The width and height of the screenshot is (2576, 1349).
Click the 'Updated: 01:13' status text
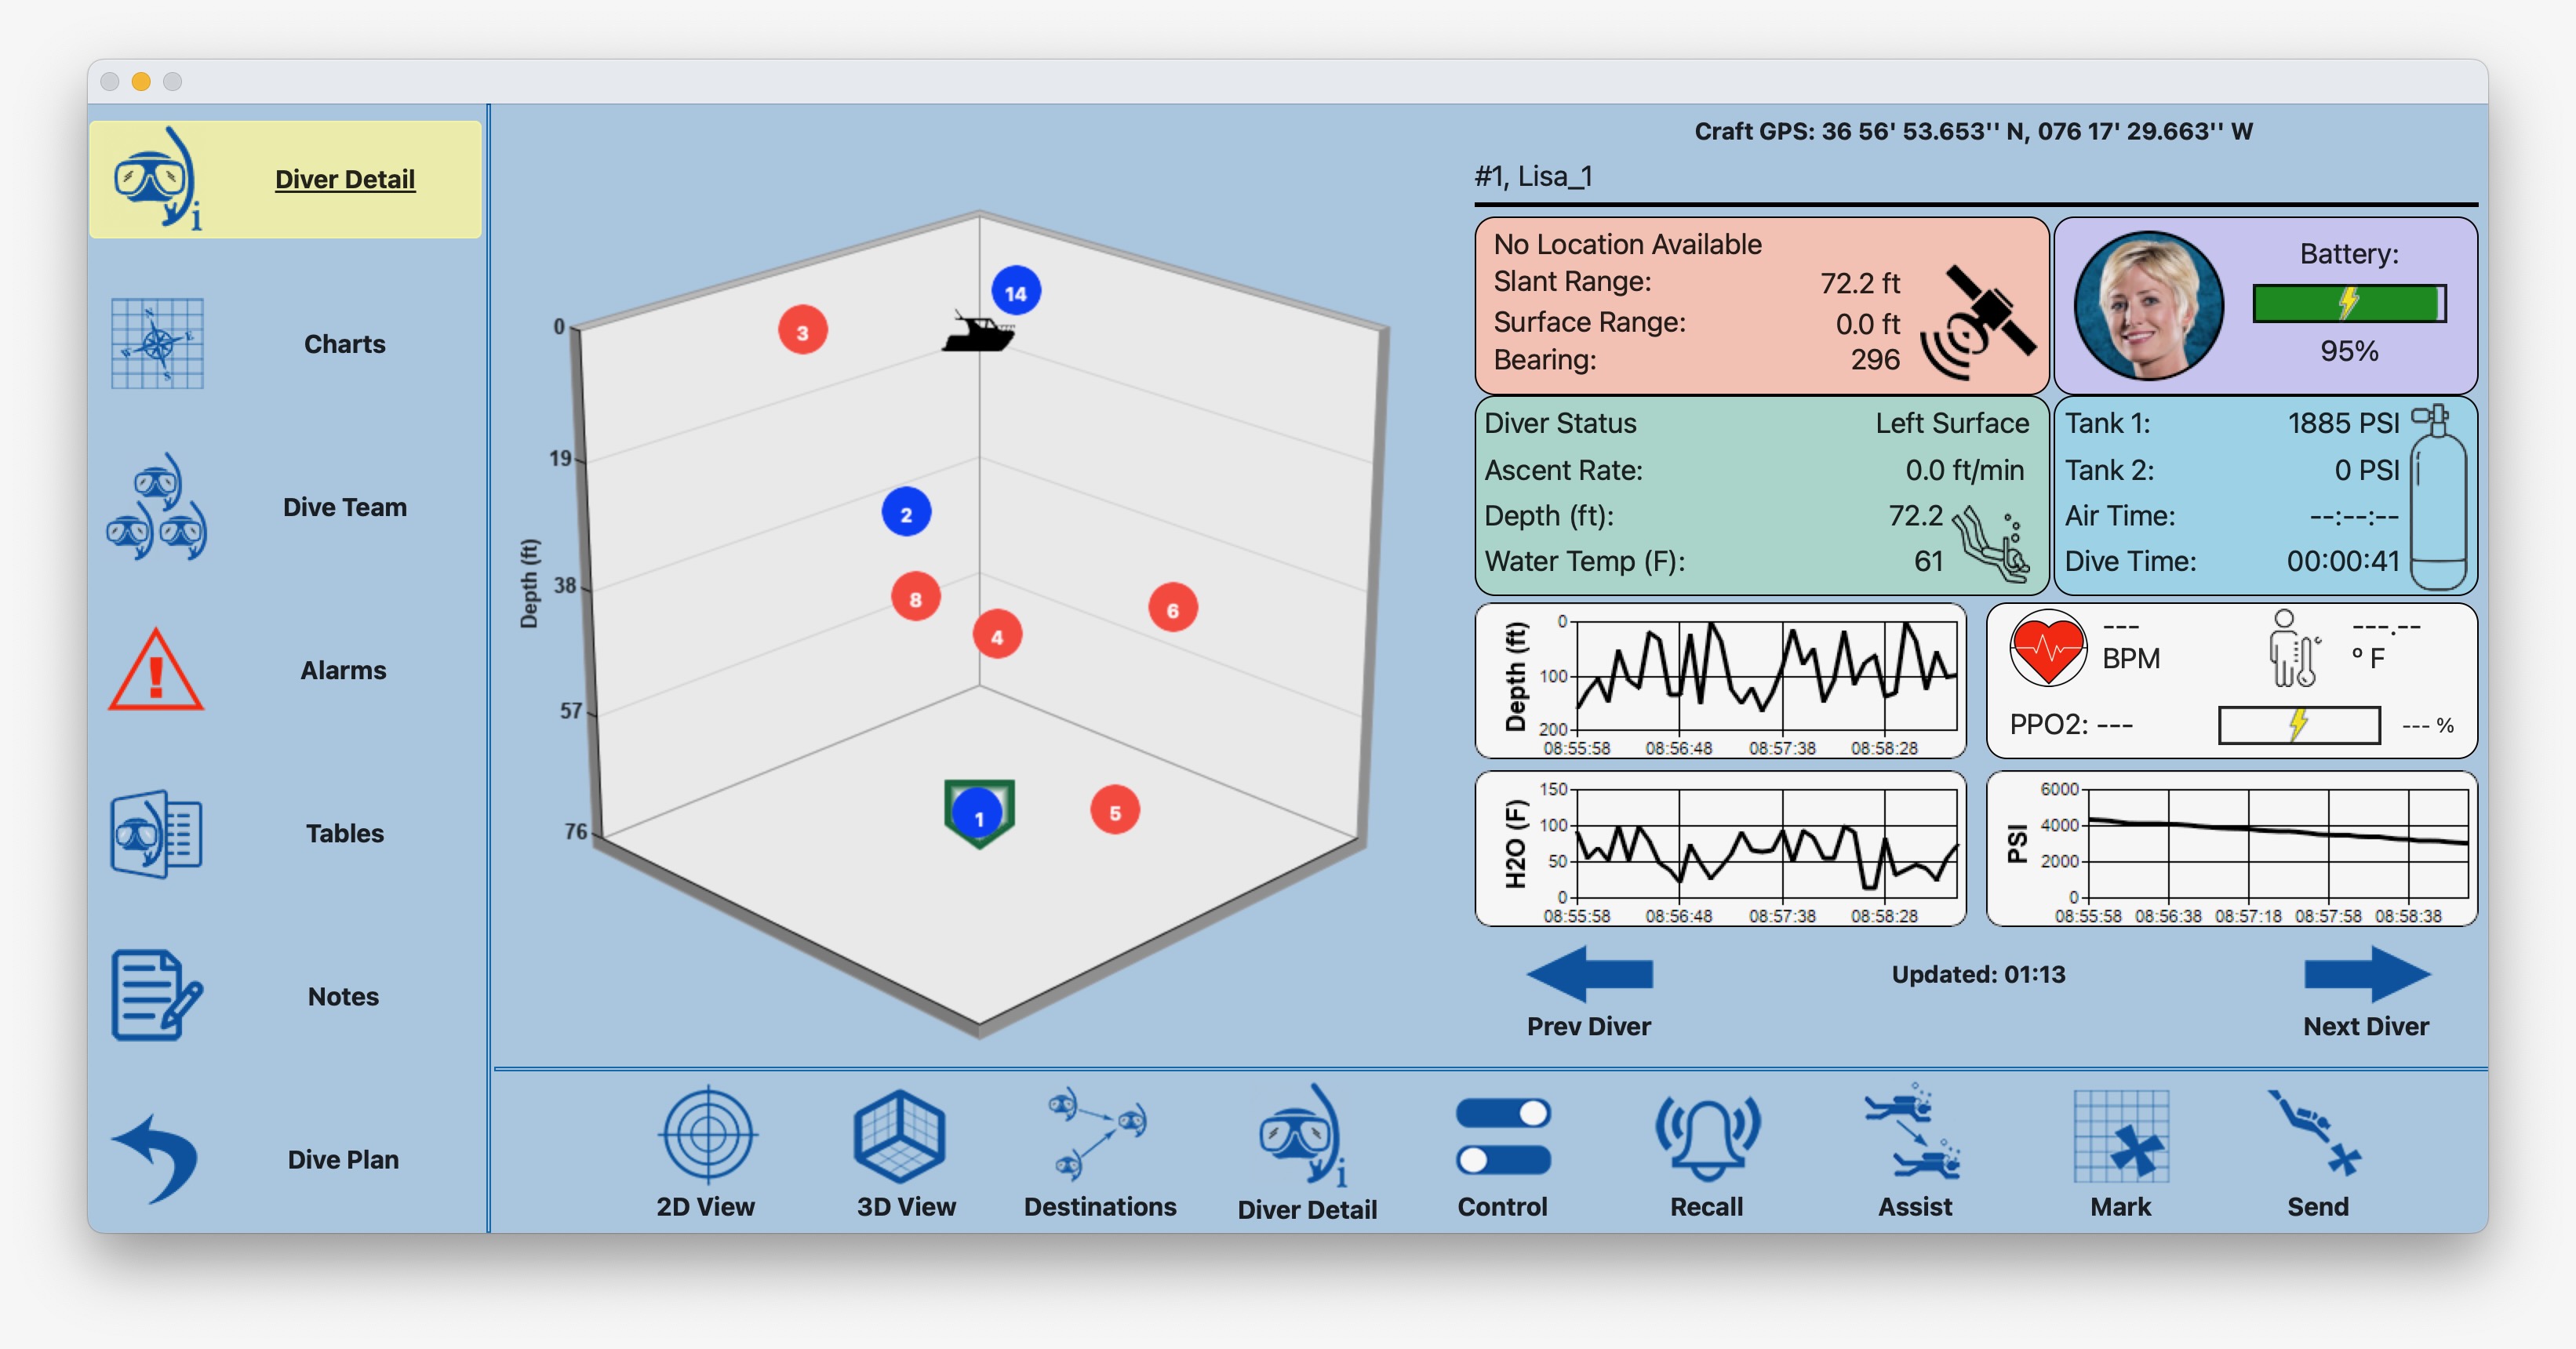click(1978, 974)
